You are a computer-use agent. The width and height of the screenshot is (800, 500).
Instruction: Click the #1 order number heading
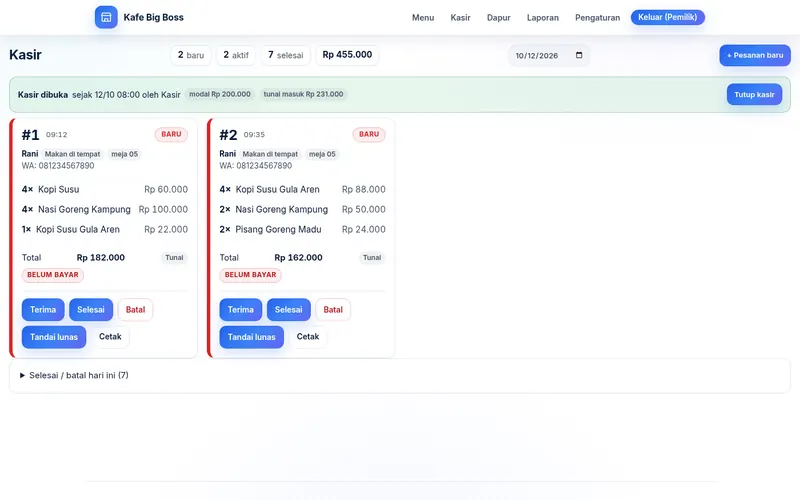30,135
